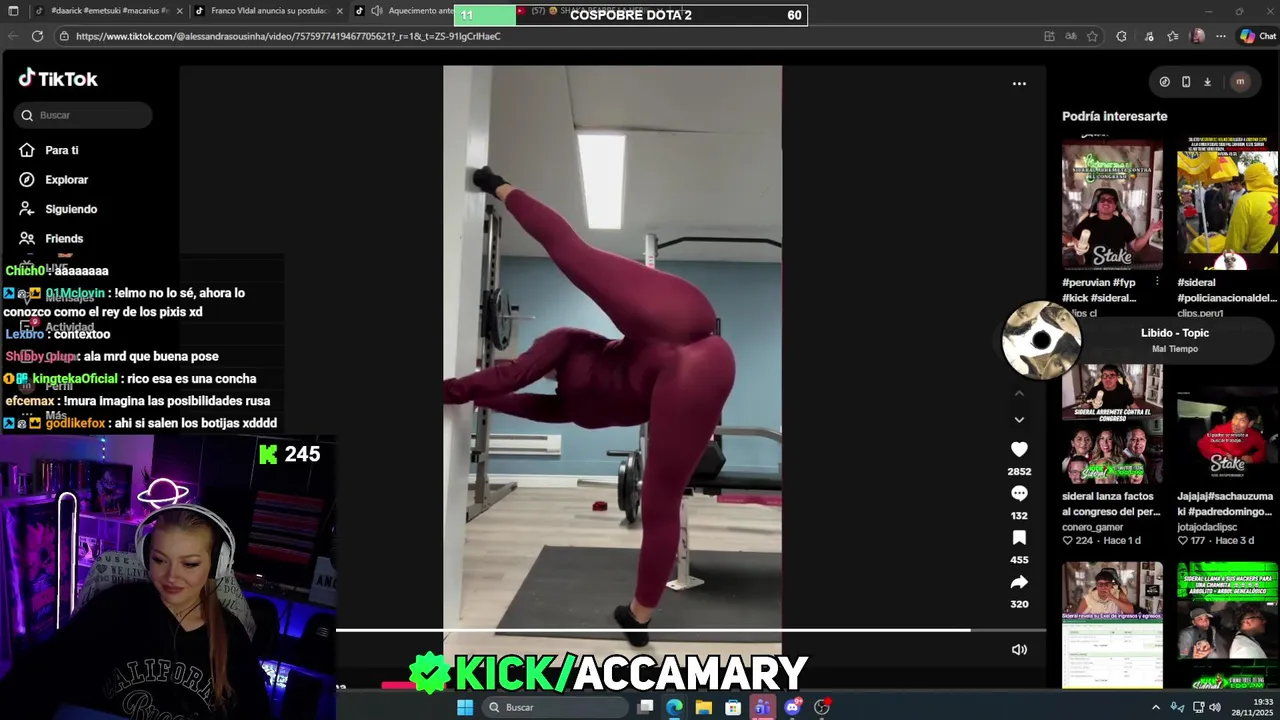Save the video with the bookmark icon
Viewport: 1280px width, 720px height.
(x=1019, y=538)
